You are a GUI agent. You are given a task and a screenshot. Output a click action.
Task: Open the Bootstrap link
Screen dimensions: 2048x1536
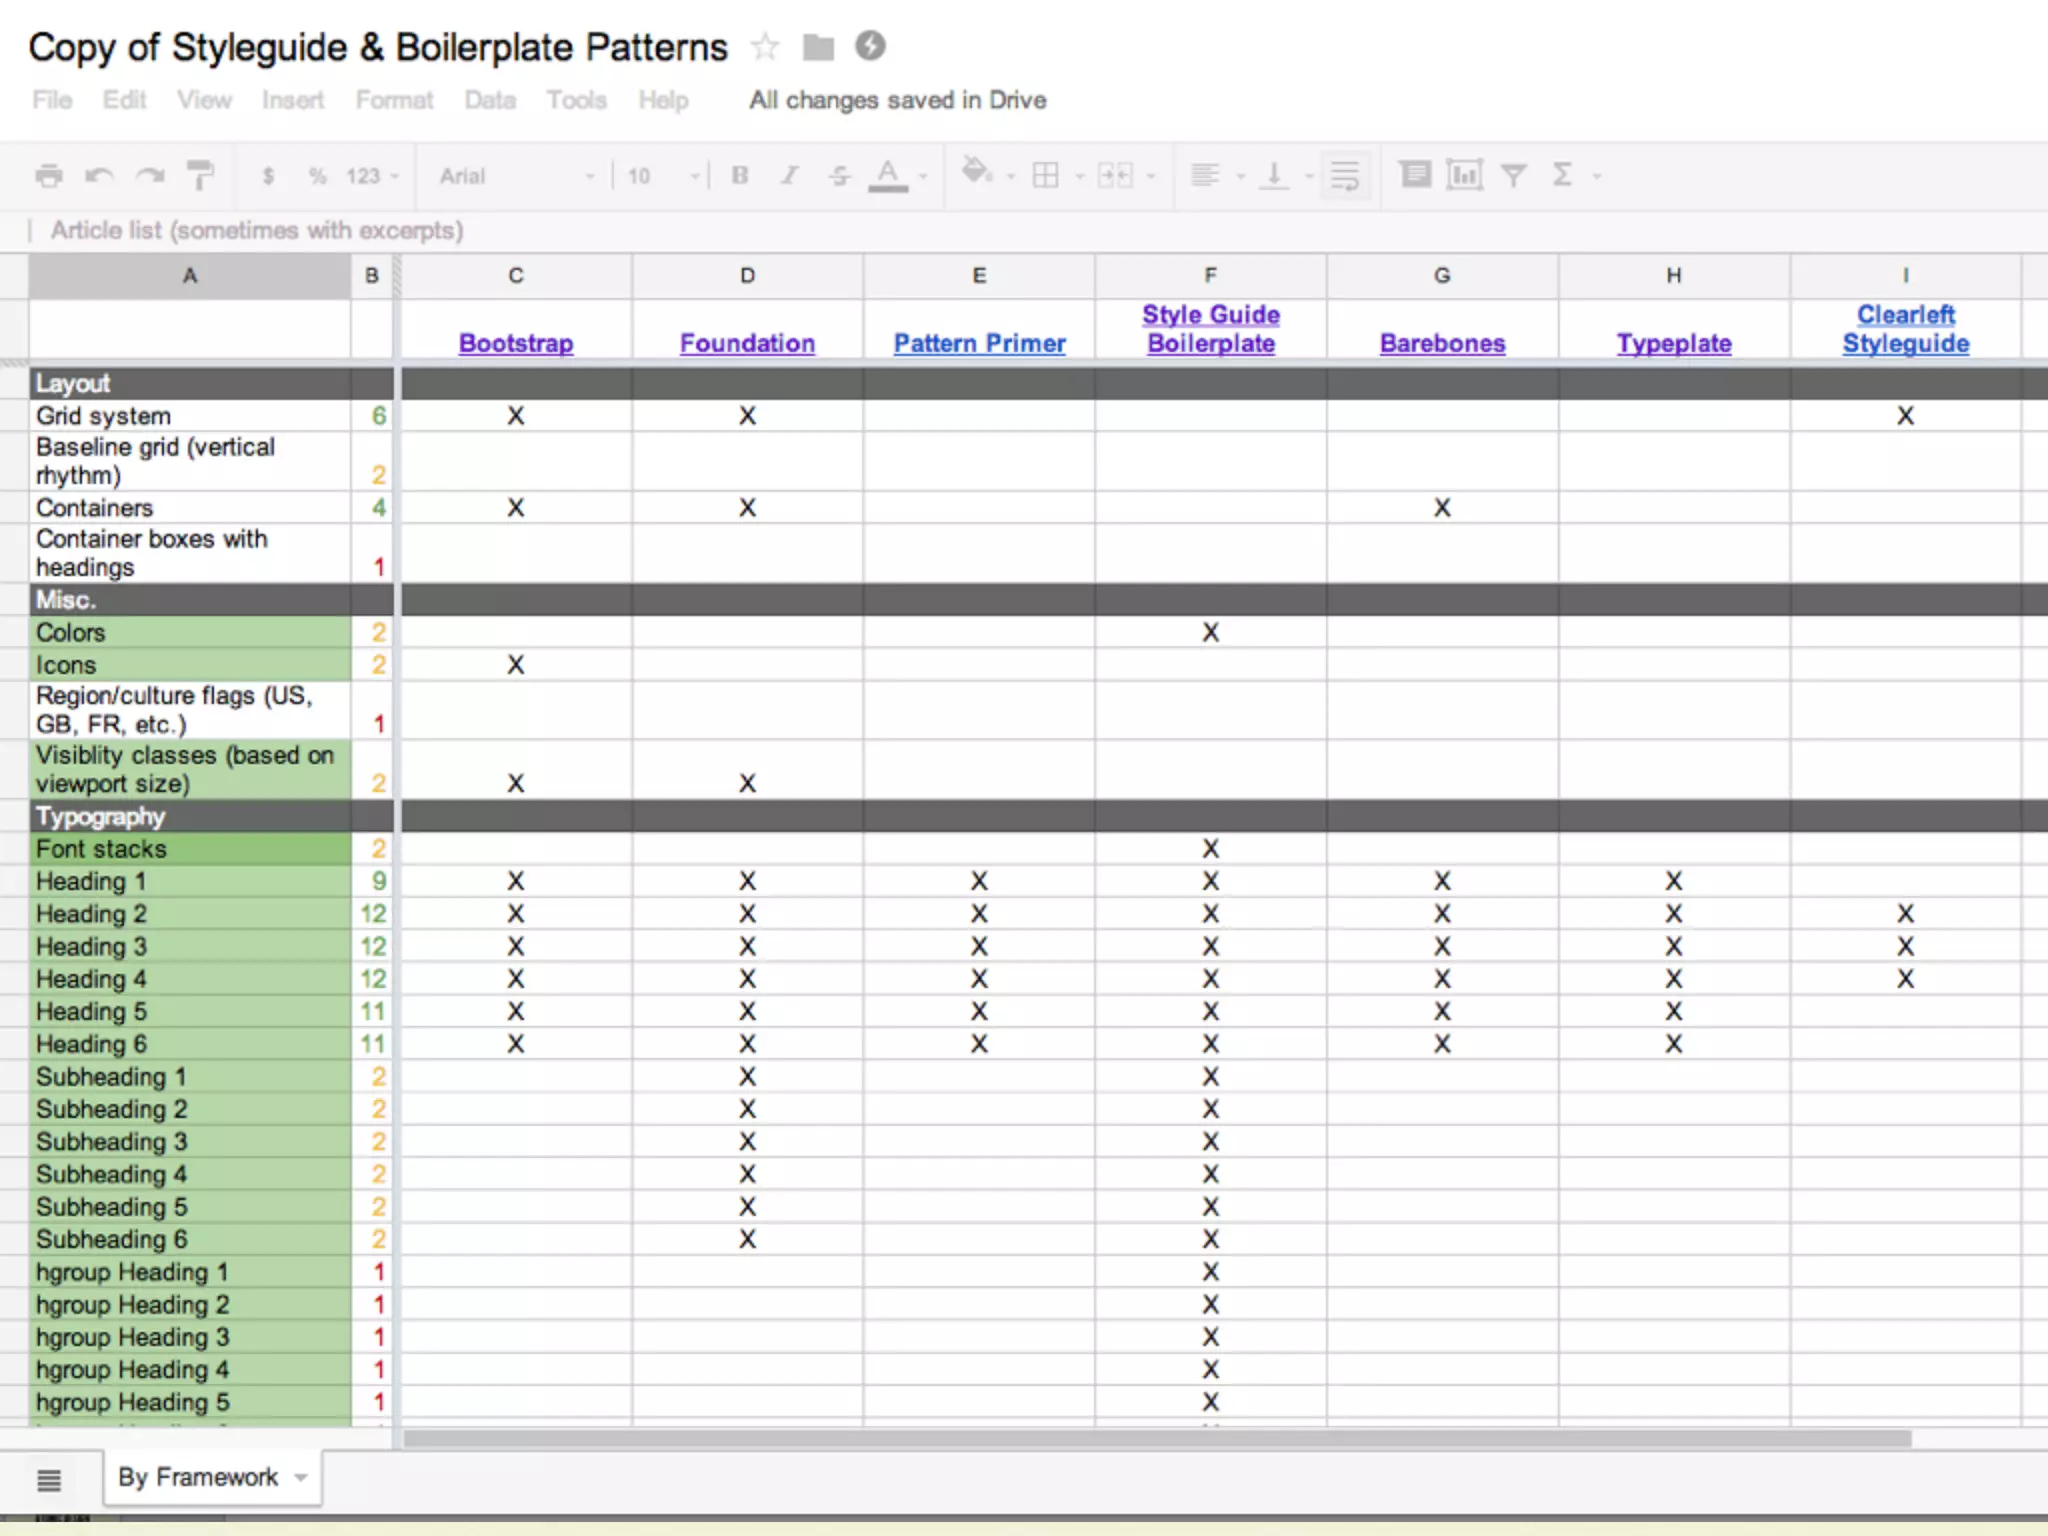click(x=516, y=343)
